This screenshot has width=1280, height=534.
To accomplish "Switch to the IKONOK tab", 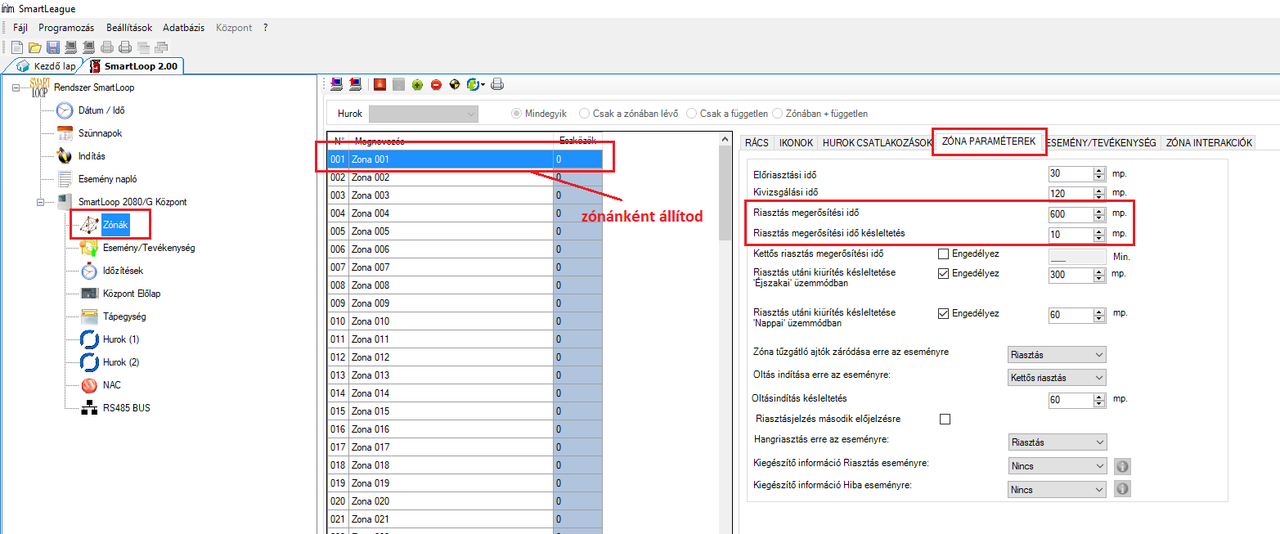I will (x=796, y=143).
